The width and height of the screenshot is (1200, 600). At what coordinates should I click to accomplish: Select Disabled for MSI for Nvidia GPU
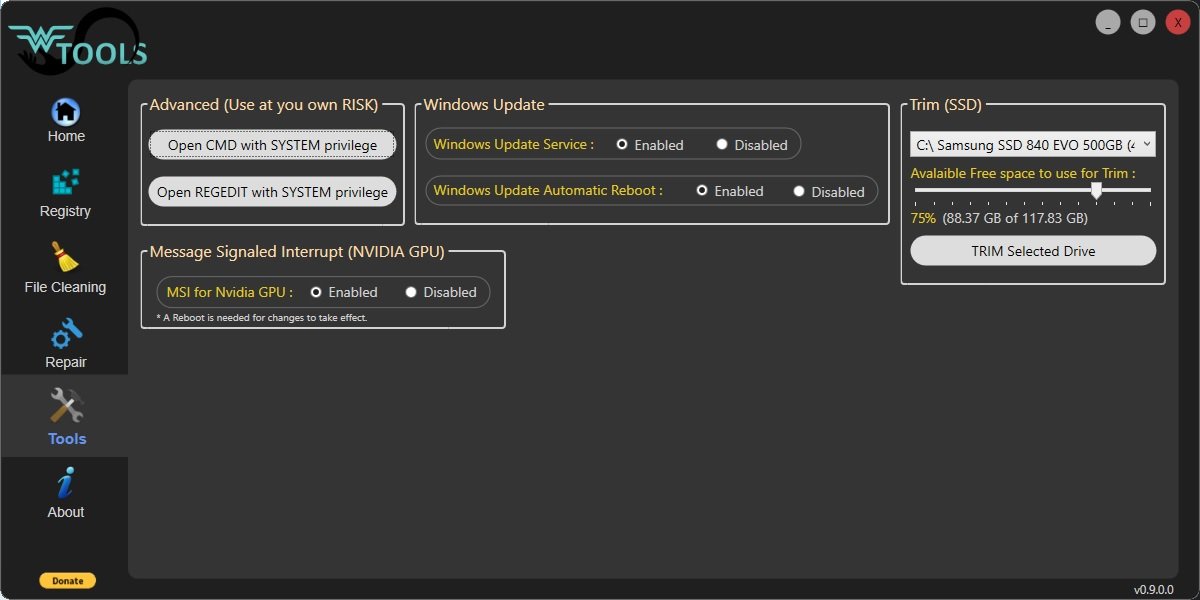click(x=411, y=293)
